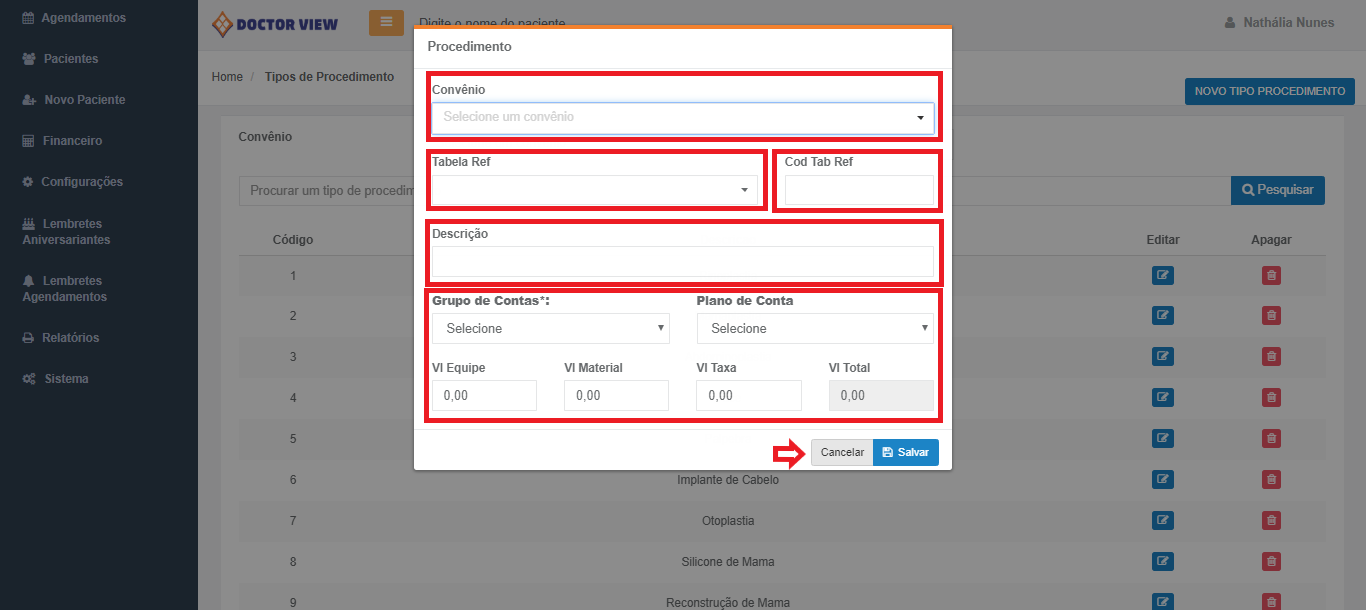Screen dimensions: 1366x610
Task: Click the hamburger menu toggle icon
Action: tap(386, 23)
